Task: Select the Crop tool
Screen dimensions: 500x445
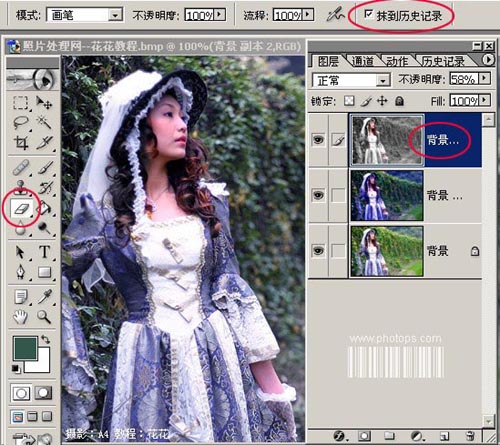Action: (21, 142)
